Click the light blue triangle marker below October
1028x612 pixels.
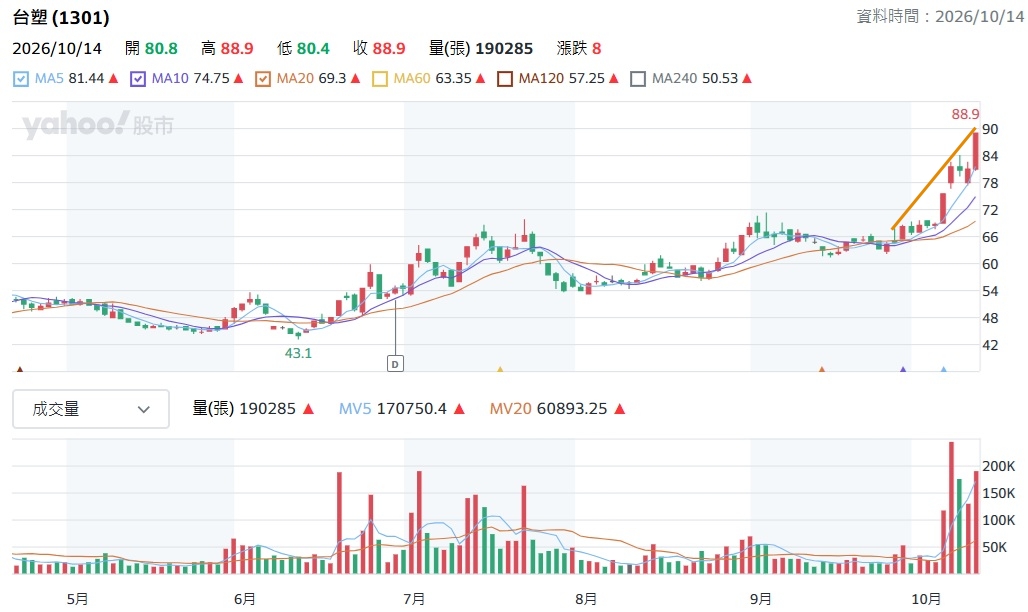pyautogui.click(x=943, y=370)
